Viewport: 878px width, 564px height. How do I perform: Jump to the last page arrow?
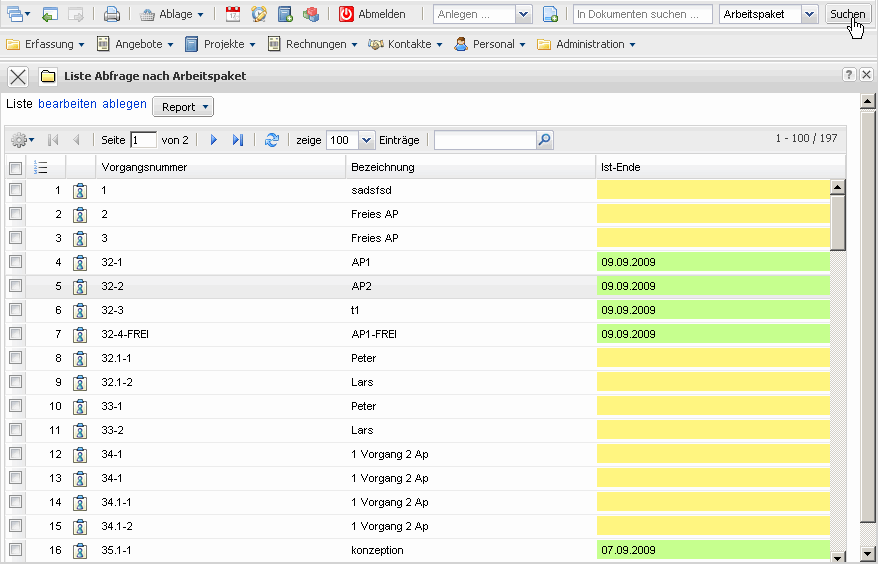pos(237,140)
